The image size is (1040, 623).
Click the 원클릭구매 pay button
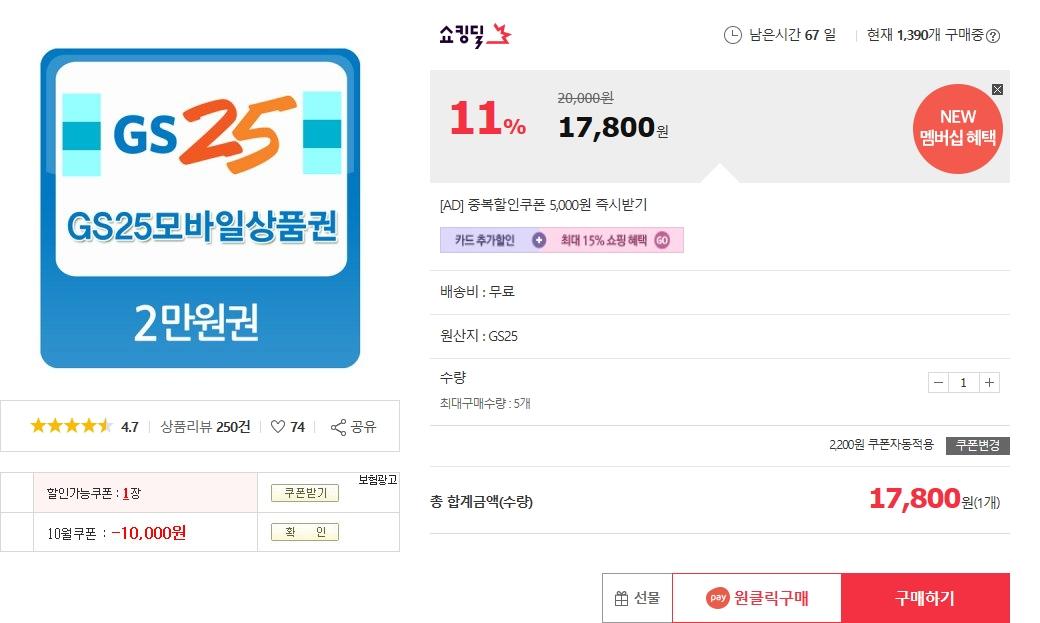pyautogui.click(x=757, y=599)
